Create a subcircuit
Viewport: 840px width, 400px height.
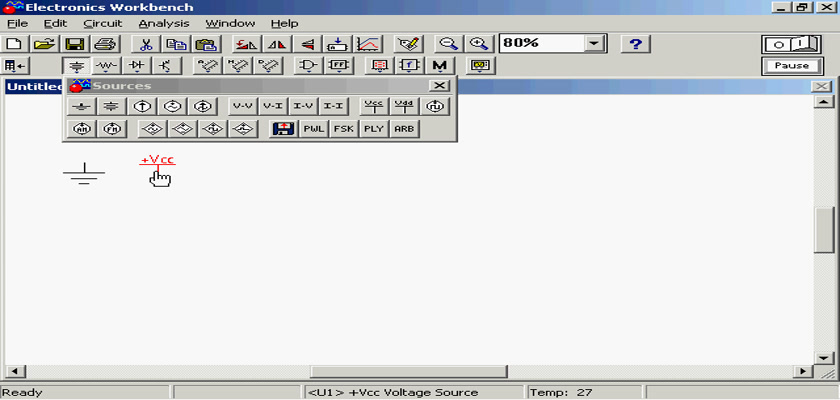pyautogui.click(x=338, y=44)
